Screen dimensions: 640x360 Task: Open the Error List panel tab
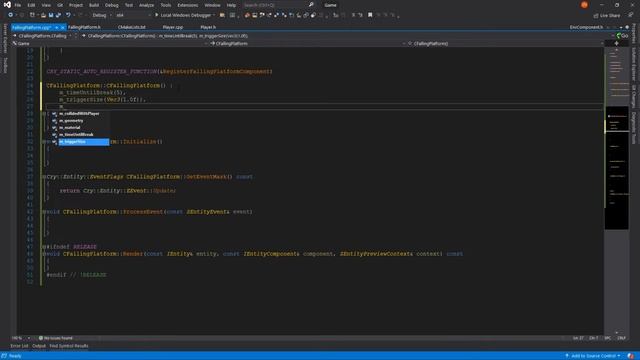pyautogui.click(x=19, y=346)
